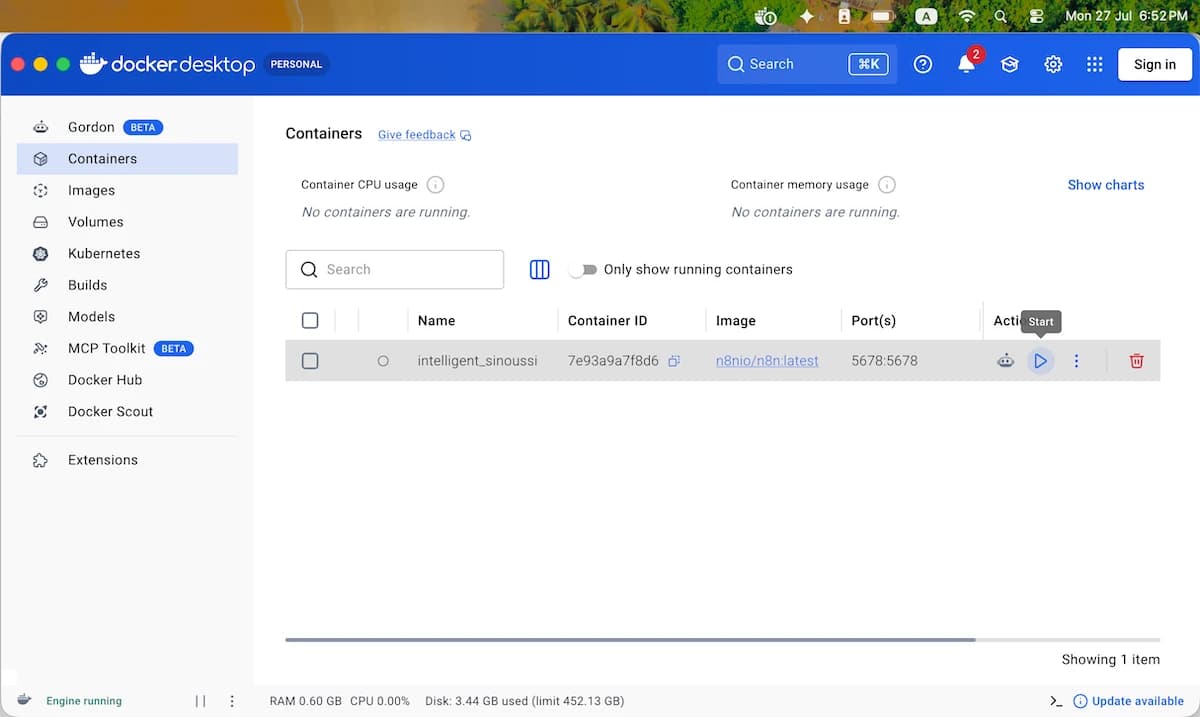
Task: Delete the intelligent_sinoussi container
Action: coord(1136,361)
